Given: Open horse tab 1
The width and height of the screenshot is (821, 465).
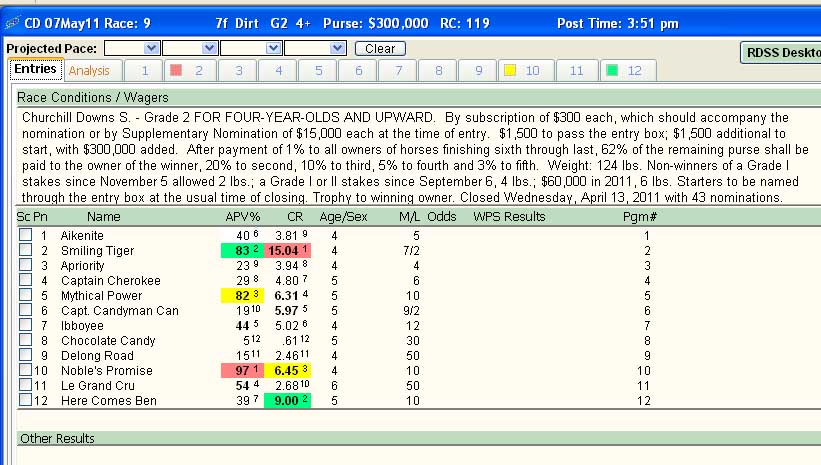Looking at the screenshot, I should (x=145, y=71).
